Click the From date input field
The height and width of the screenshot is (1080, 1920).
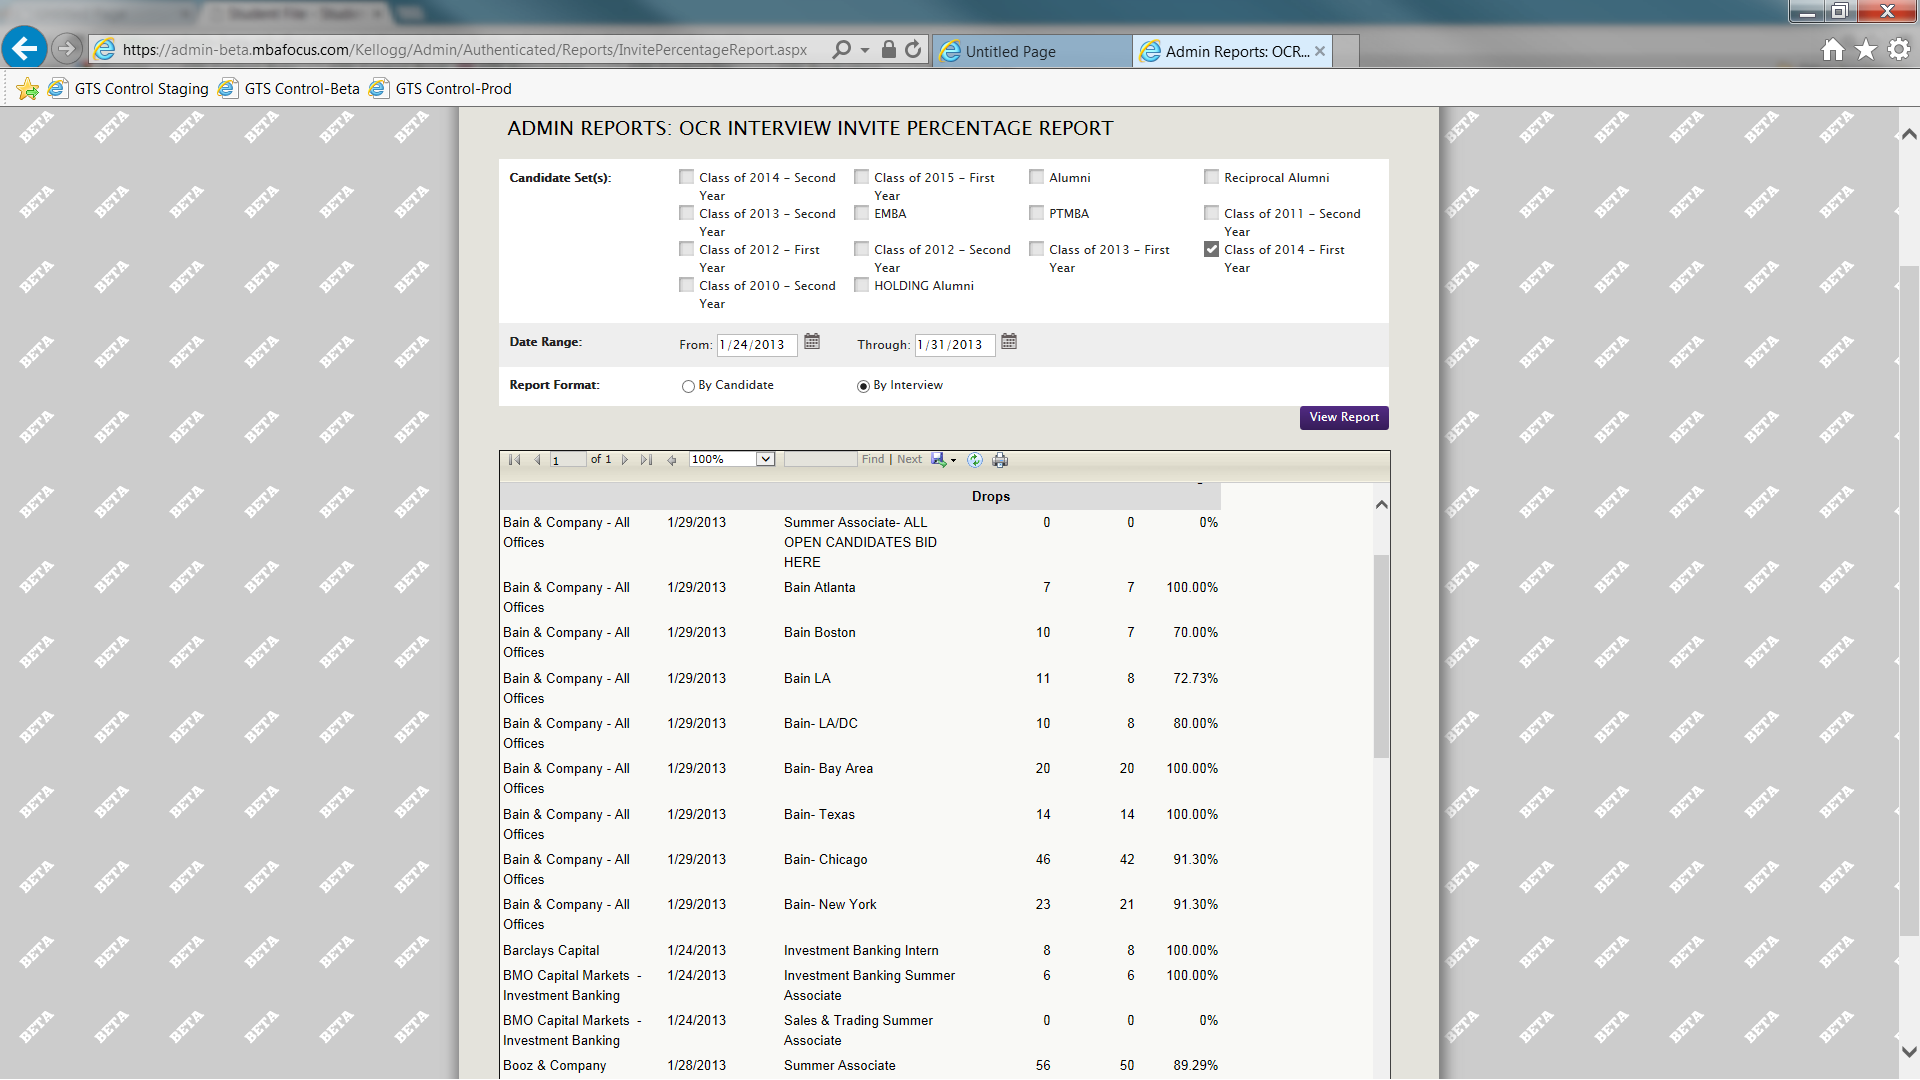click(x=757, y=345)
